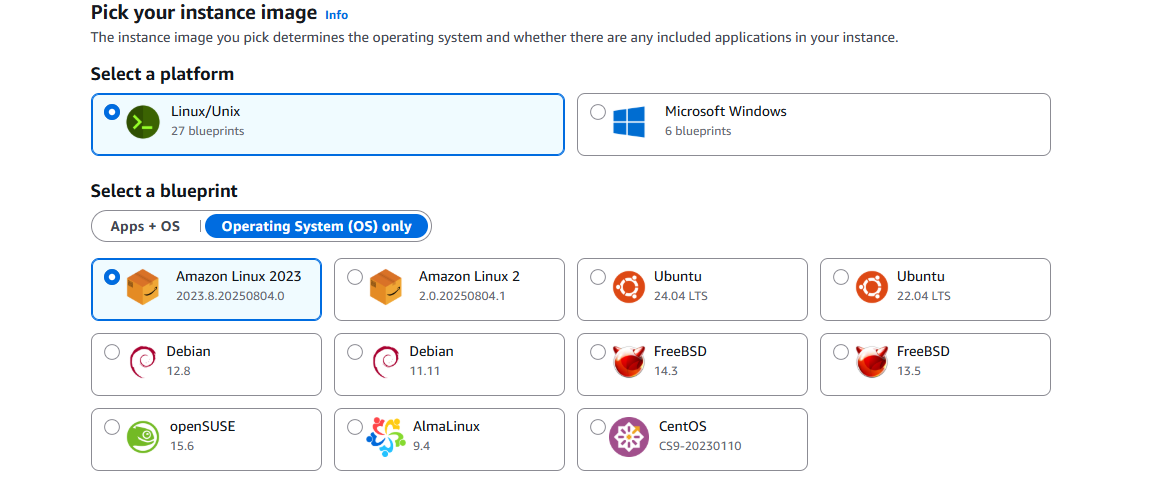Pick the Debian 11.11 radio button
Image resolution: width=1169 pixels, height=495 pixels.
(355, 352)
